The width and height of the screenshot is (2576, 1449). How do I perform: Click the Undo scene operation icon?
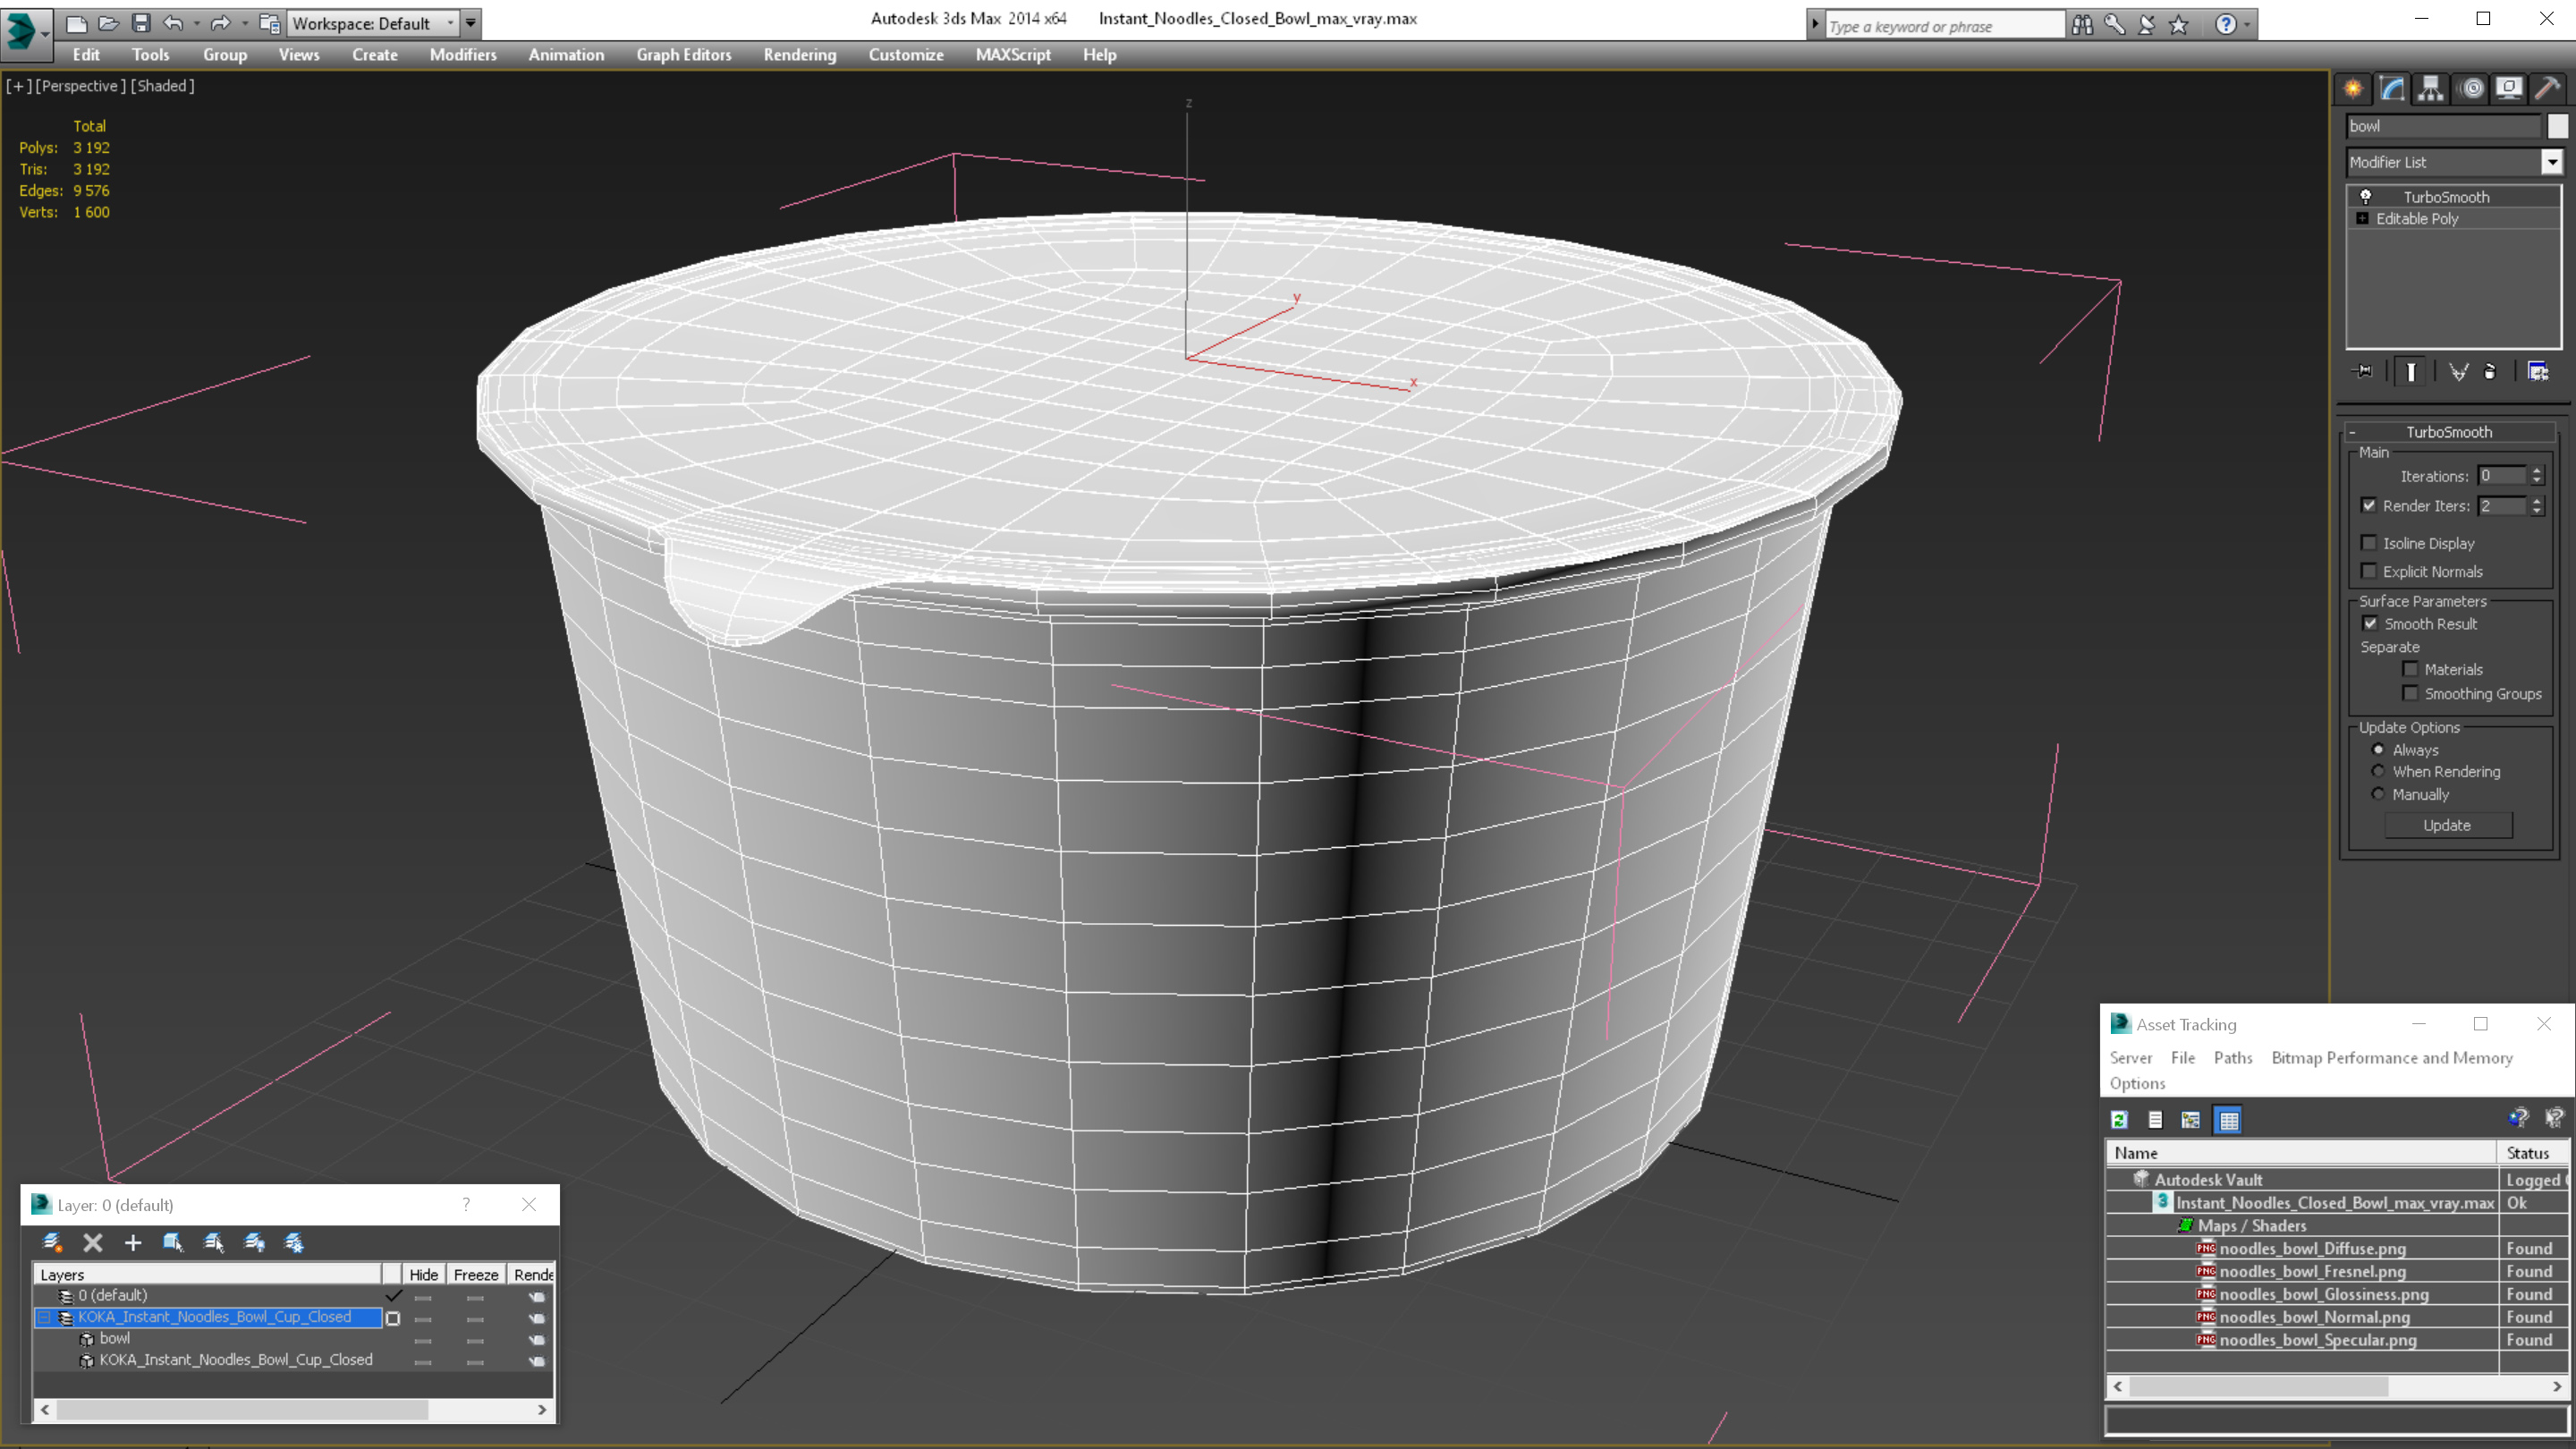[175, 21]
